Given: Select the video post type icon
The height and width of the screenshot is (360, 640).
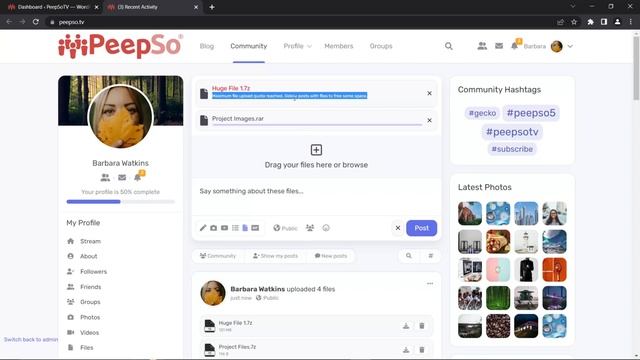Looking at the screenshot, I should pyautogui.click(x=224, y=228).
